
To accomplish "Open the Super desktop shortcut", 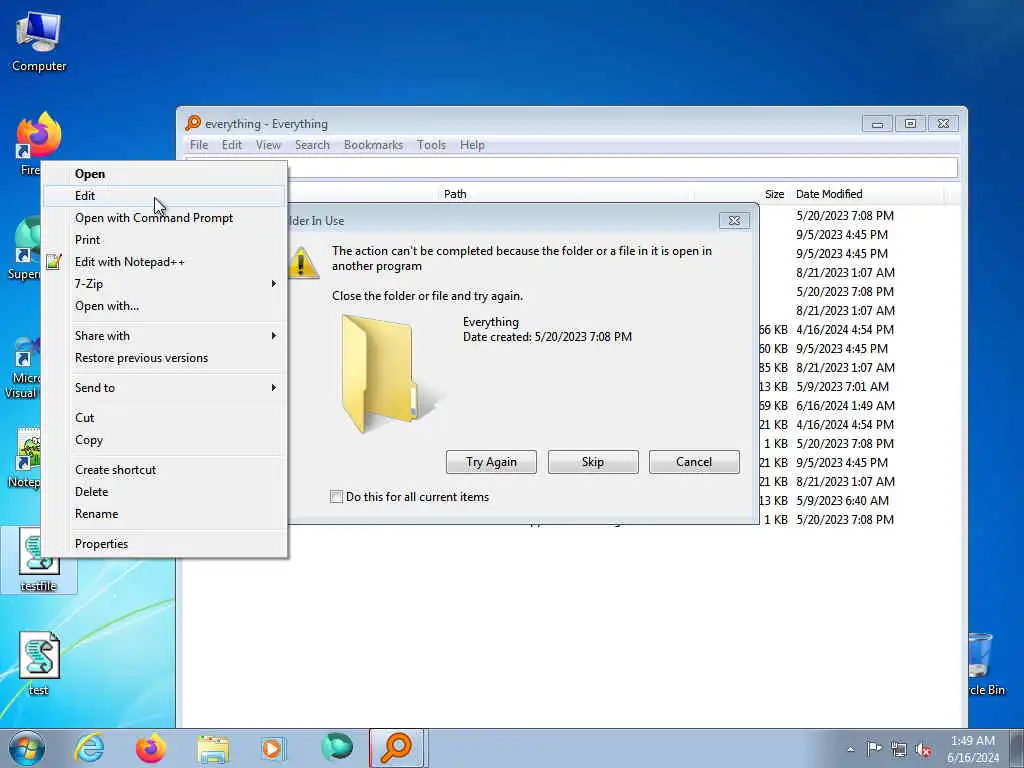I will pos(25,249).
